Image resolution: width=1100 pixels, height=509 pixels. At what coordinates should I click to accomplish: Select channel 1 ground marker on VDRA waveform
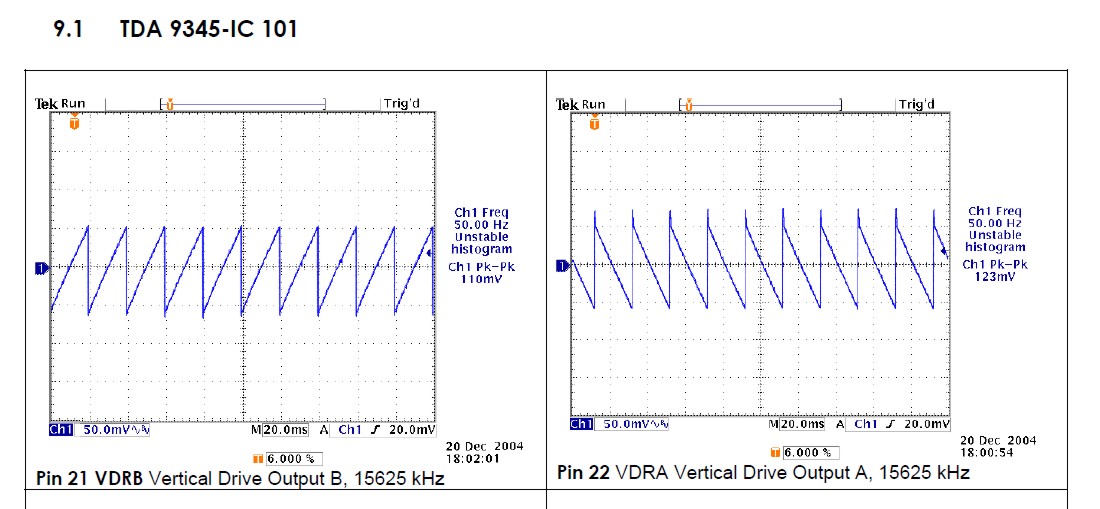pos(562,265)
